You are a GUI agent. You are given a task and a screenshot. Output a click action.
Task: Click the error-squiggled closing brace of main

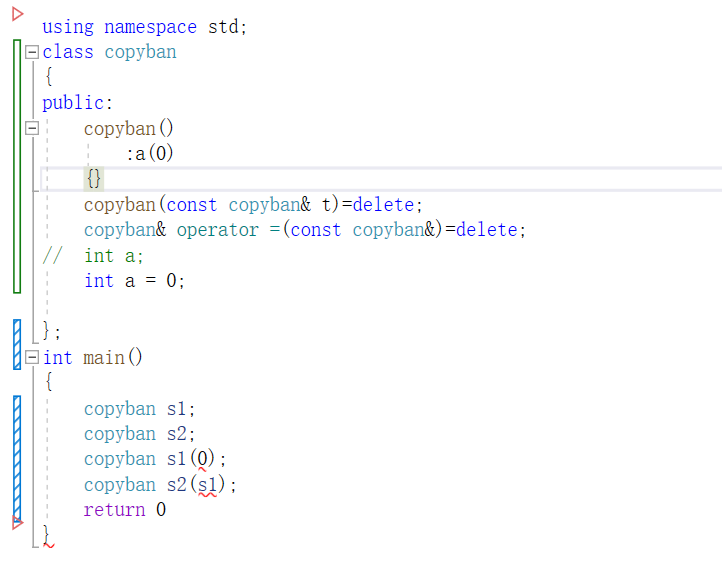47,536
